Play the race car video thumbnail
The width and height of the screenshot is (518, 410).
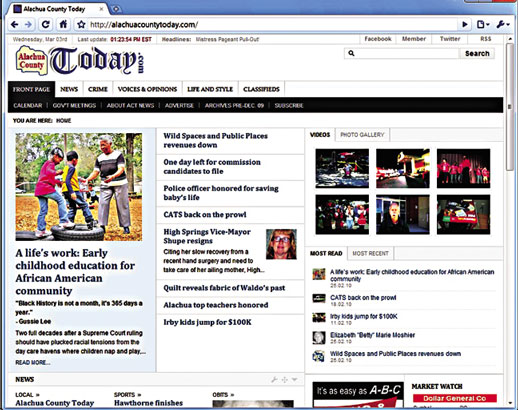(463, 214)
